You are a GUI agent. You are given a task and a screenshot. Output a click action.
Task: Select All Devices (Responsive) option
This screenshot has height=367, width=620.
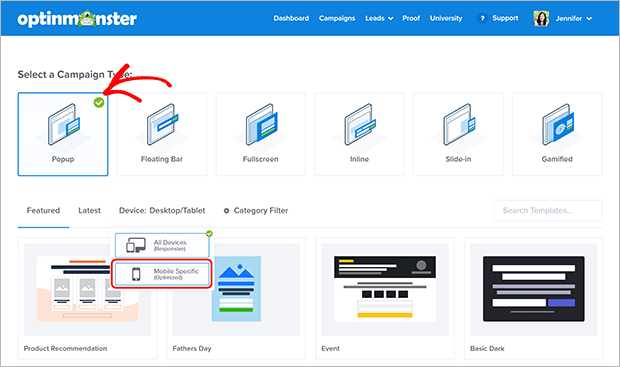click(162, 245)
